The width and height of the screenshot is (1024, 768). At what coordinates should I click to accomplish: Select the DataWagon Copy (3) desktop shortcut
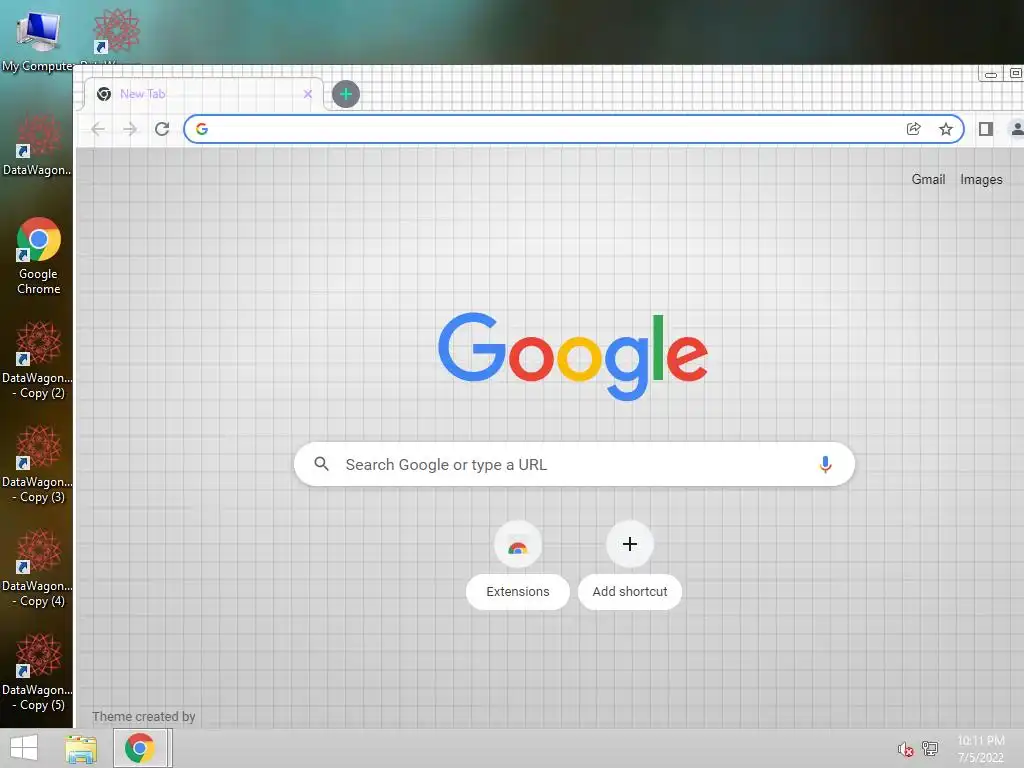click(38, 464)
